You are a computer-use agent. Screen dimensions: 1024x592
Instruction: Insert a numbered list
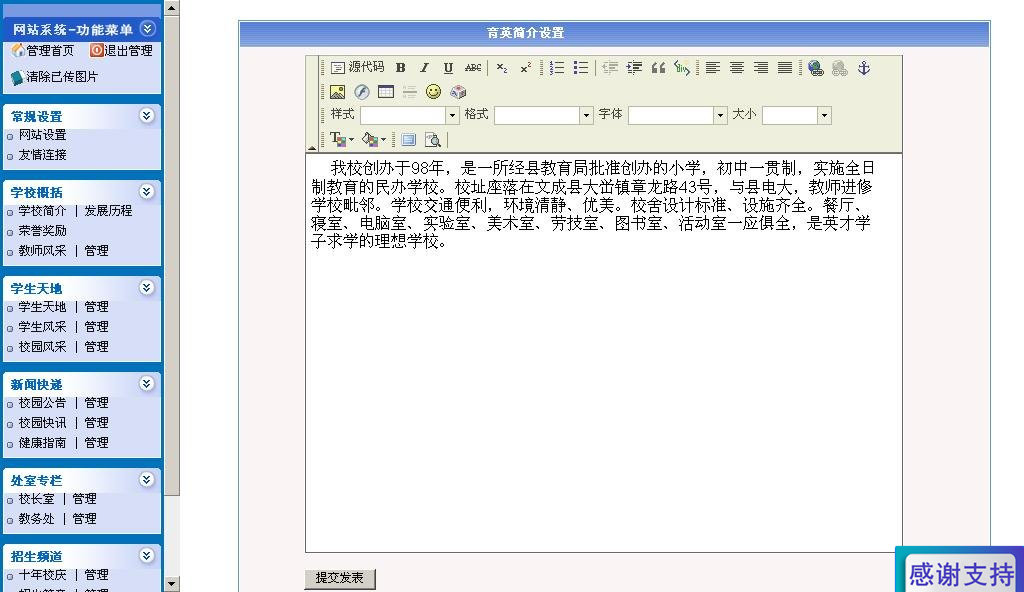[x=556, y=67]
